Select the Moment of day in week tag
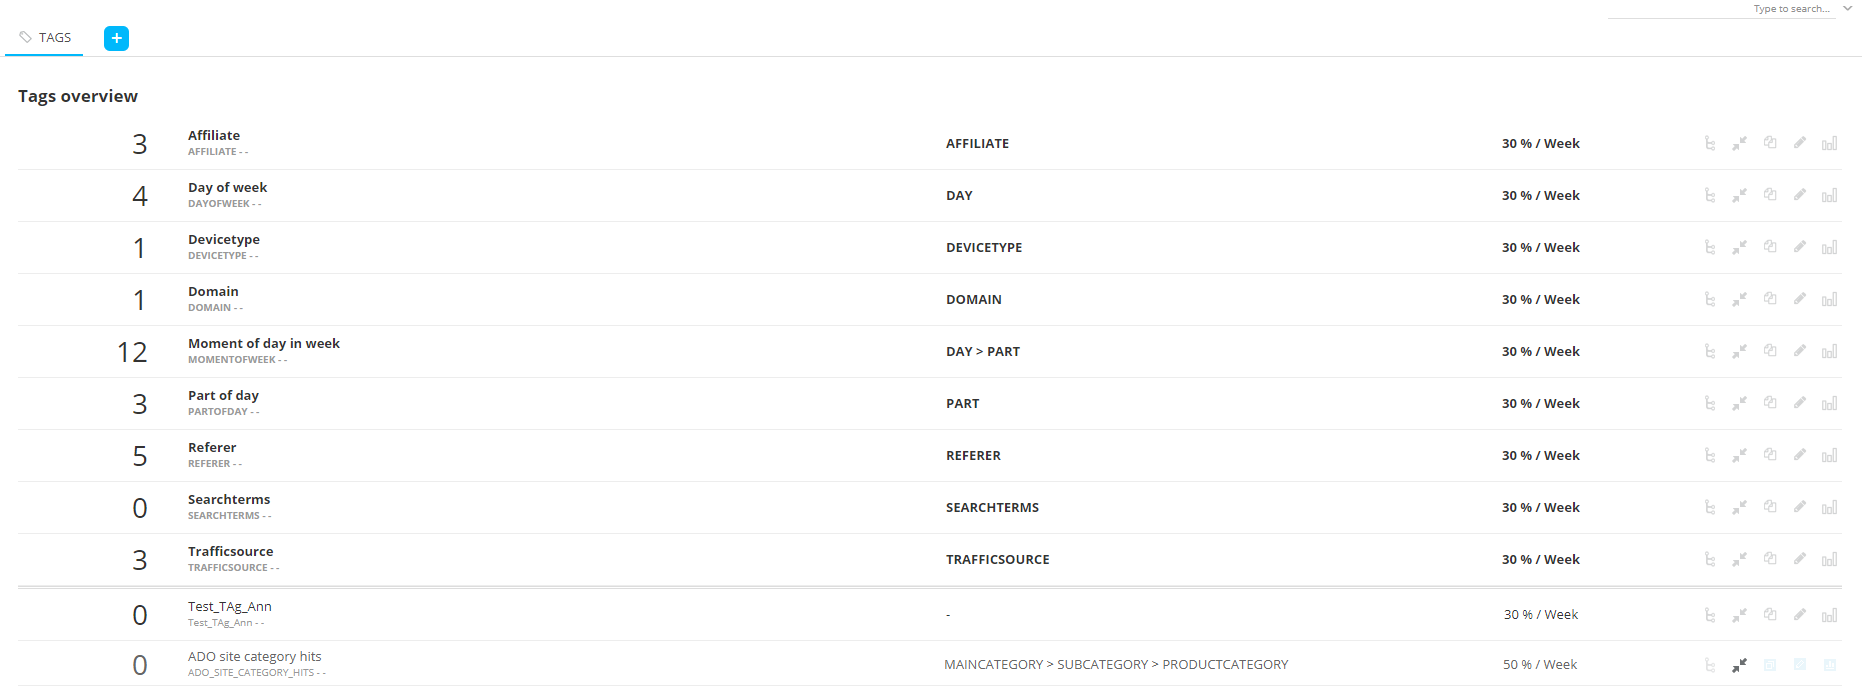Screen dimensions: 1862x691 point(264,344)
